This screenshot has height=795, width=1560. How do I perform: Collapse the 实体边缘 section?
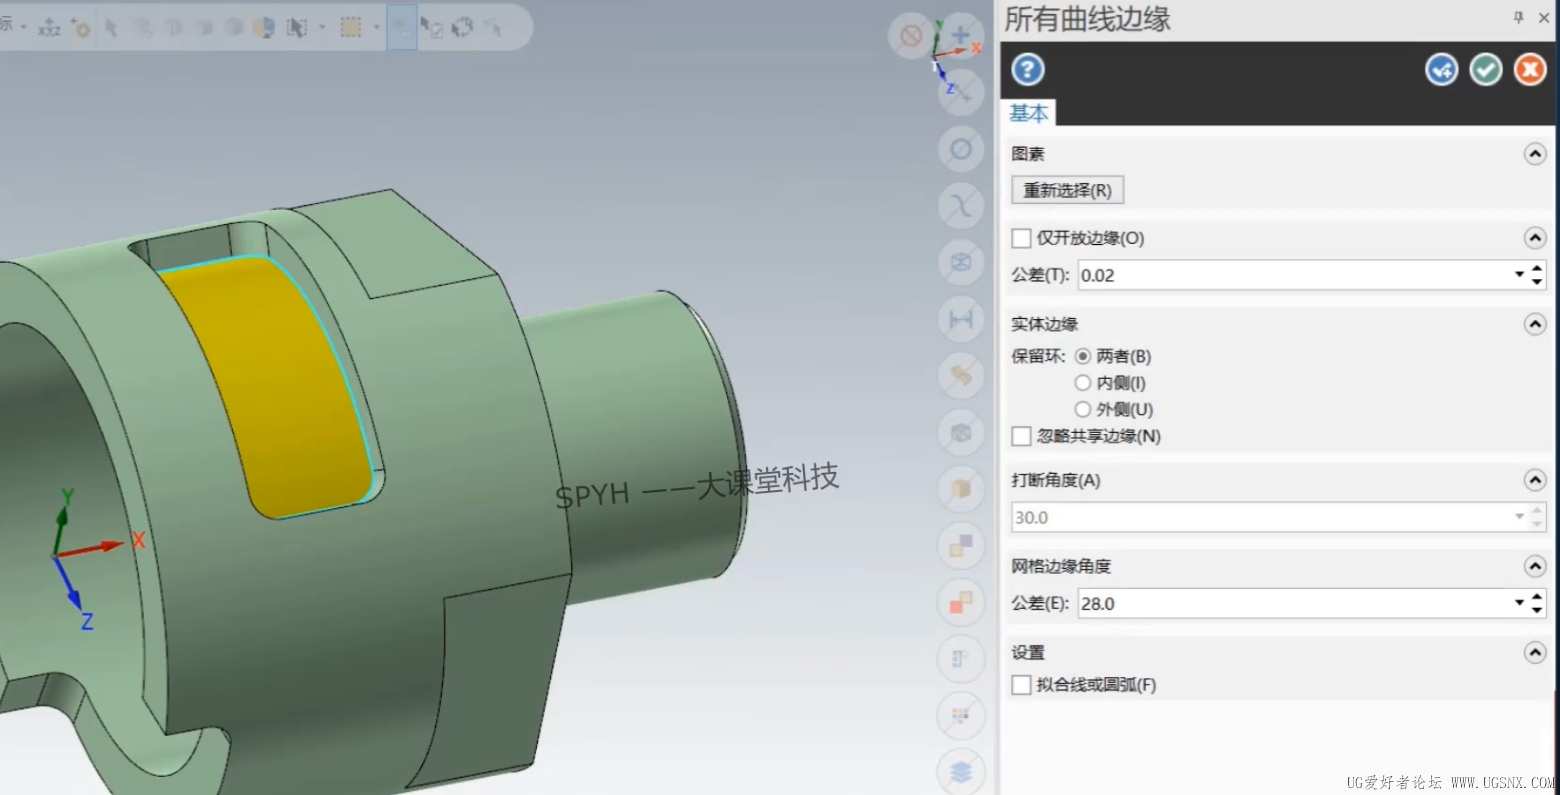pos(1534,324)
